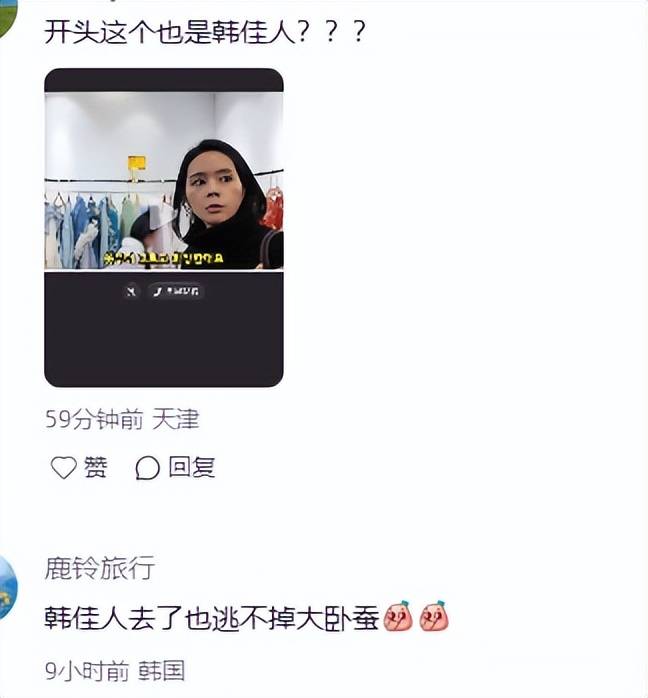Image resolution: width=648 pixels, height=698 pixels.
Task: Click the 9小时前 韩国 timestamp
Action: pyautogui.click(x=115, y=671)
